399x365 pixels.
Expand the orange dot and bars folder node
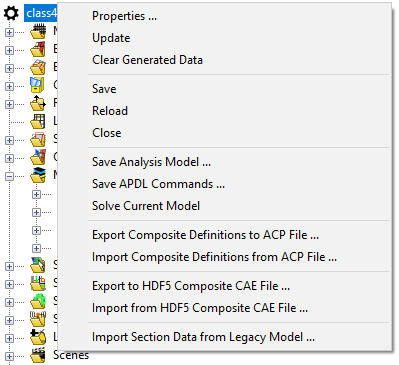(x=9, y=320)
